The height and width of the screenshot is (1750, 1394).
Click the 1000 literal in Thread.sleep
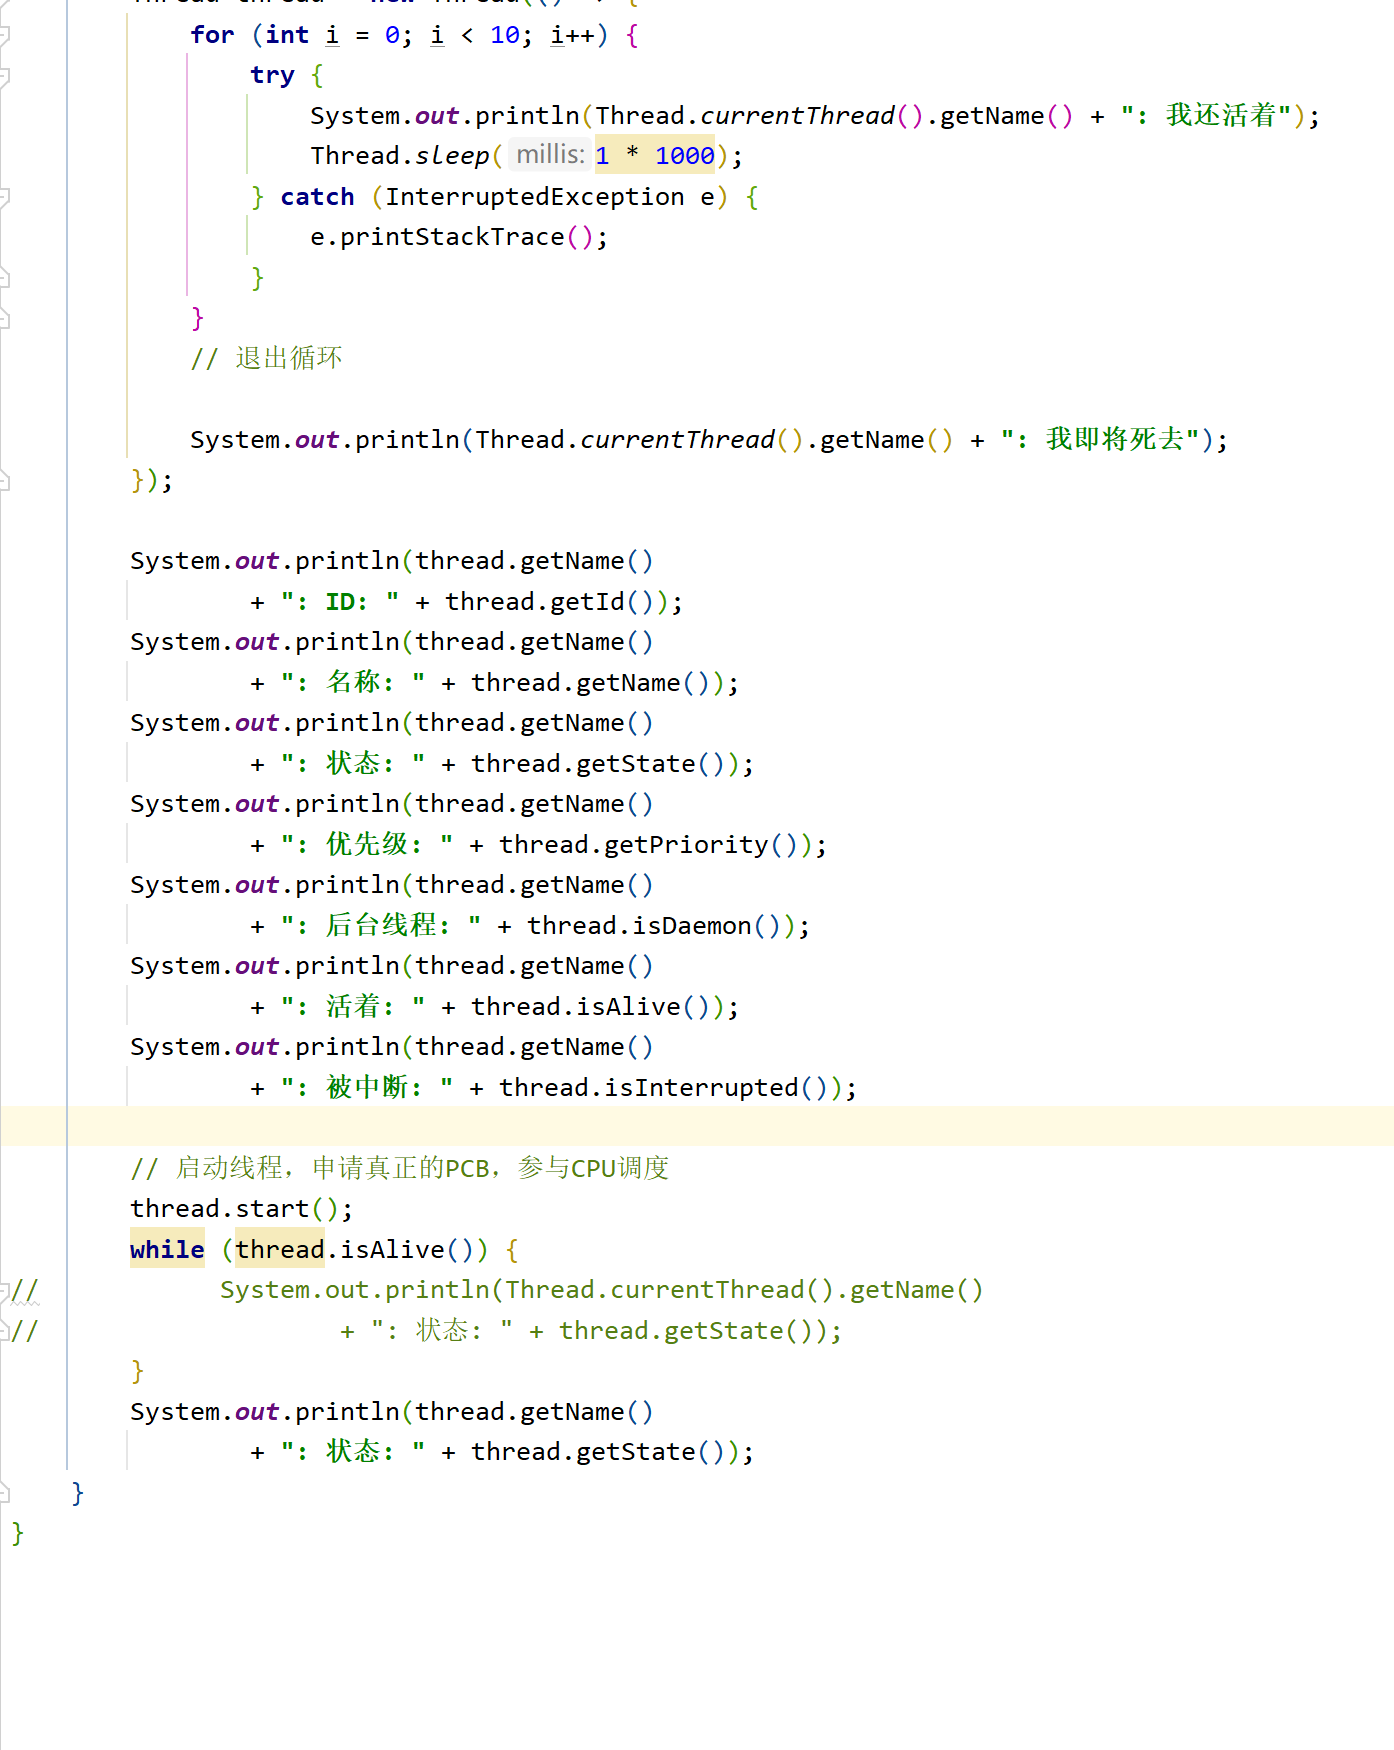pos(684,156)
